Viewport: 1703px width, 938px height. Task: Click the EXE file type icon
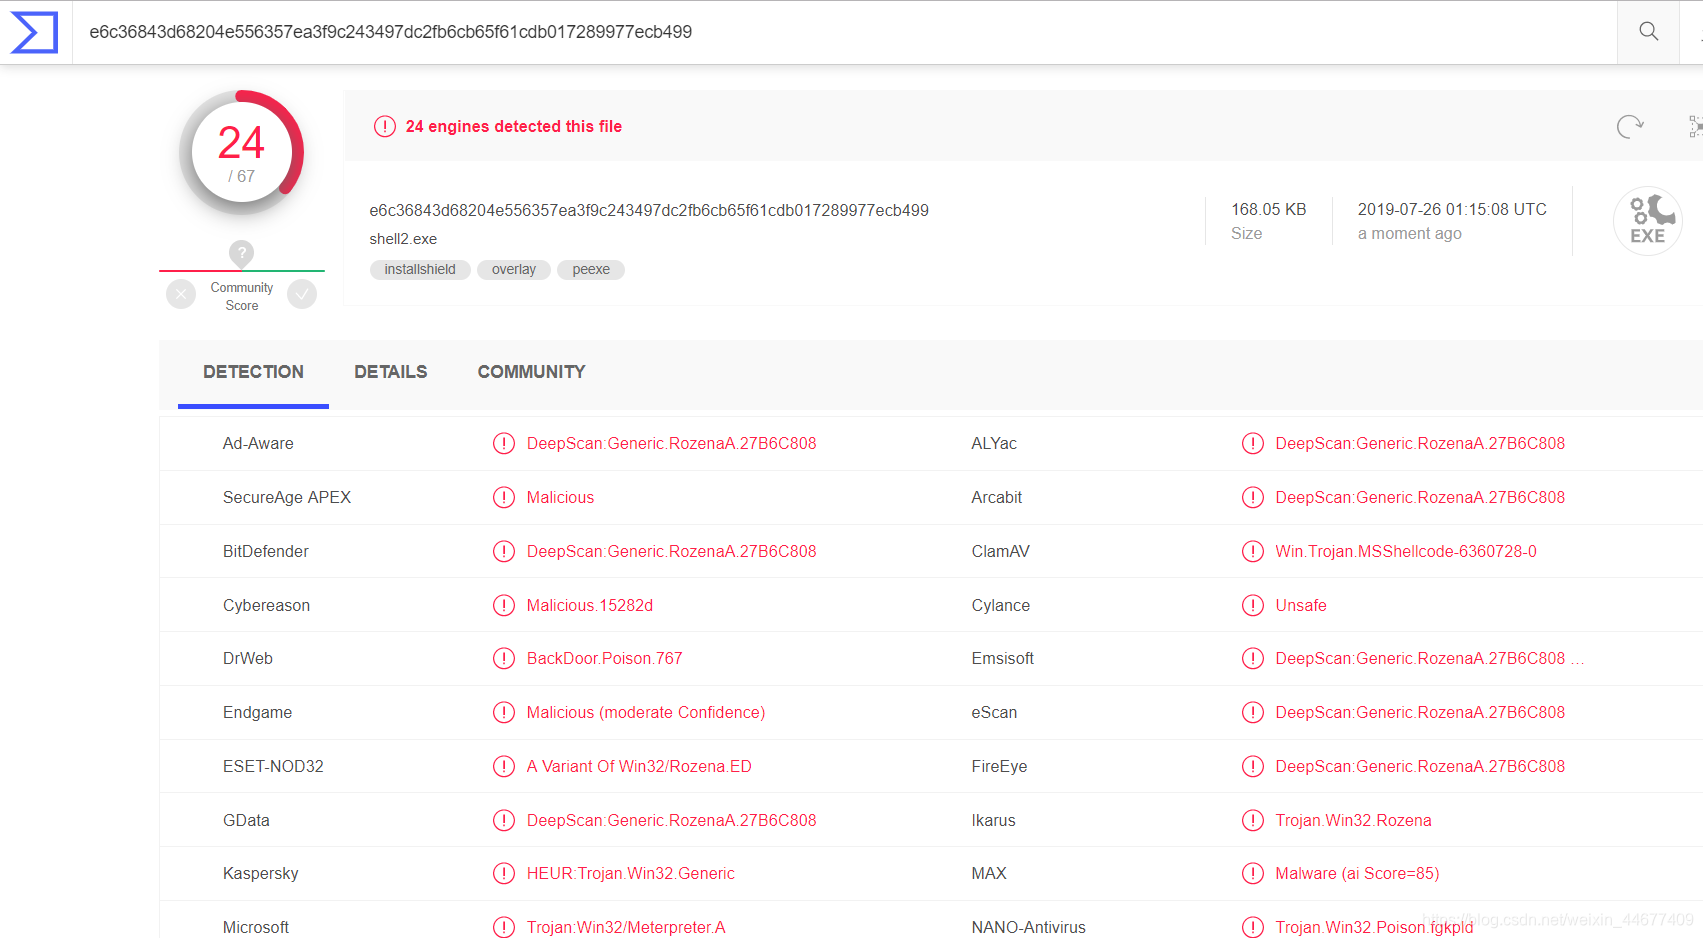pyautogui.click(x=1647, y=221)
